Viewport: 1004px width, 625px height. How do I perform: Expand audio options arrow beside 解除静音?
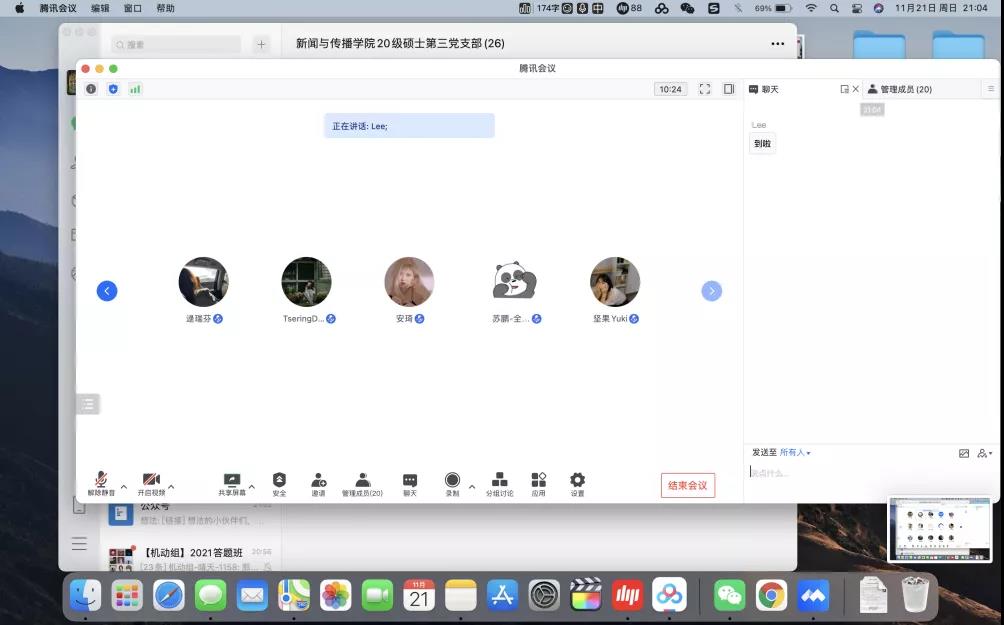point(124,487)
